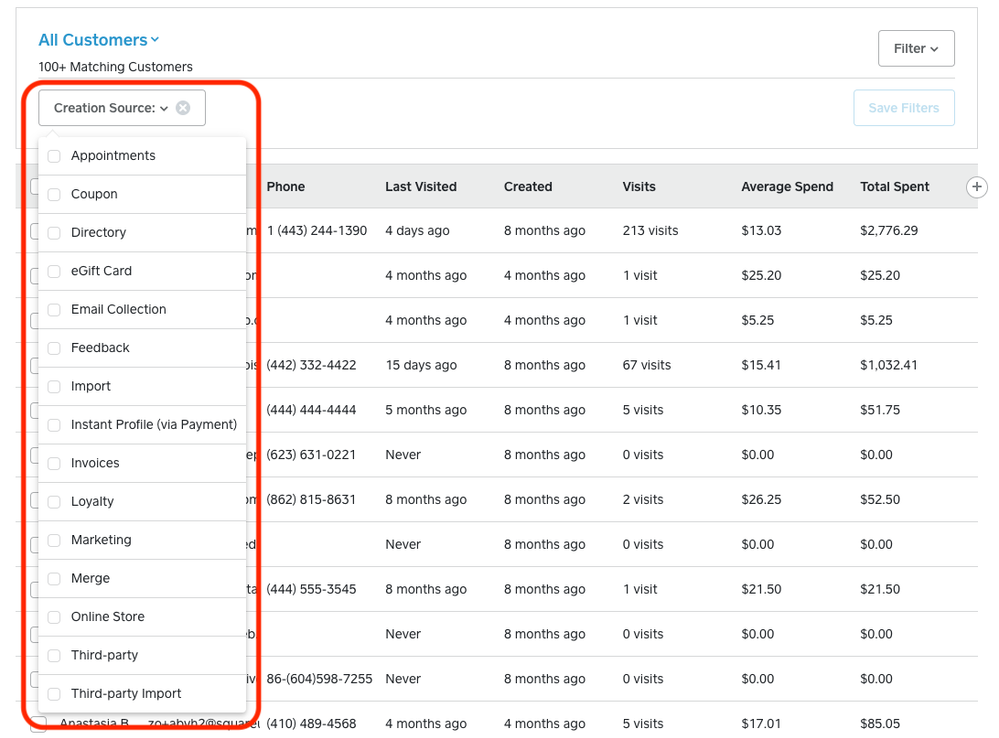The image size is (999, 738).
Task: Open customer row with 213 visits
Action: pyautogui.click(x=649, y=231)
